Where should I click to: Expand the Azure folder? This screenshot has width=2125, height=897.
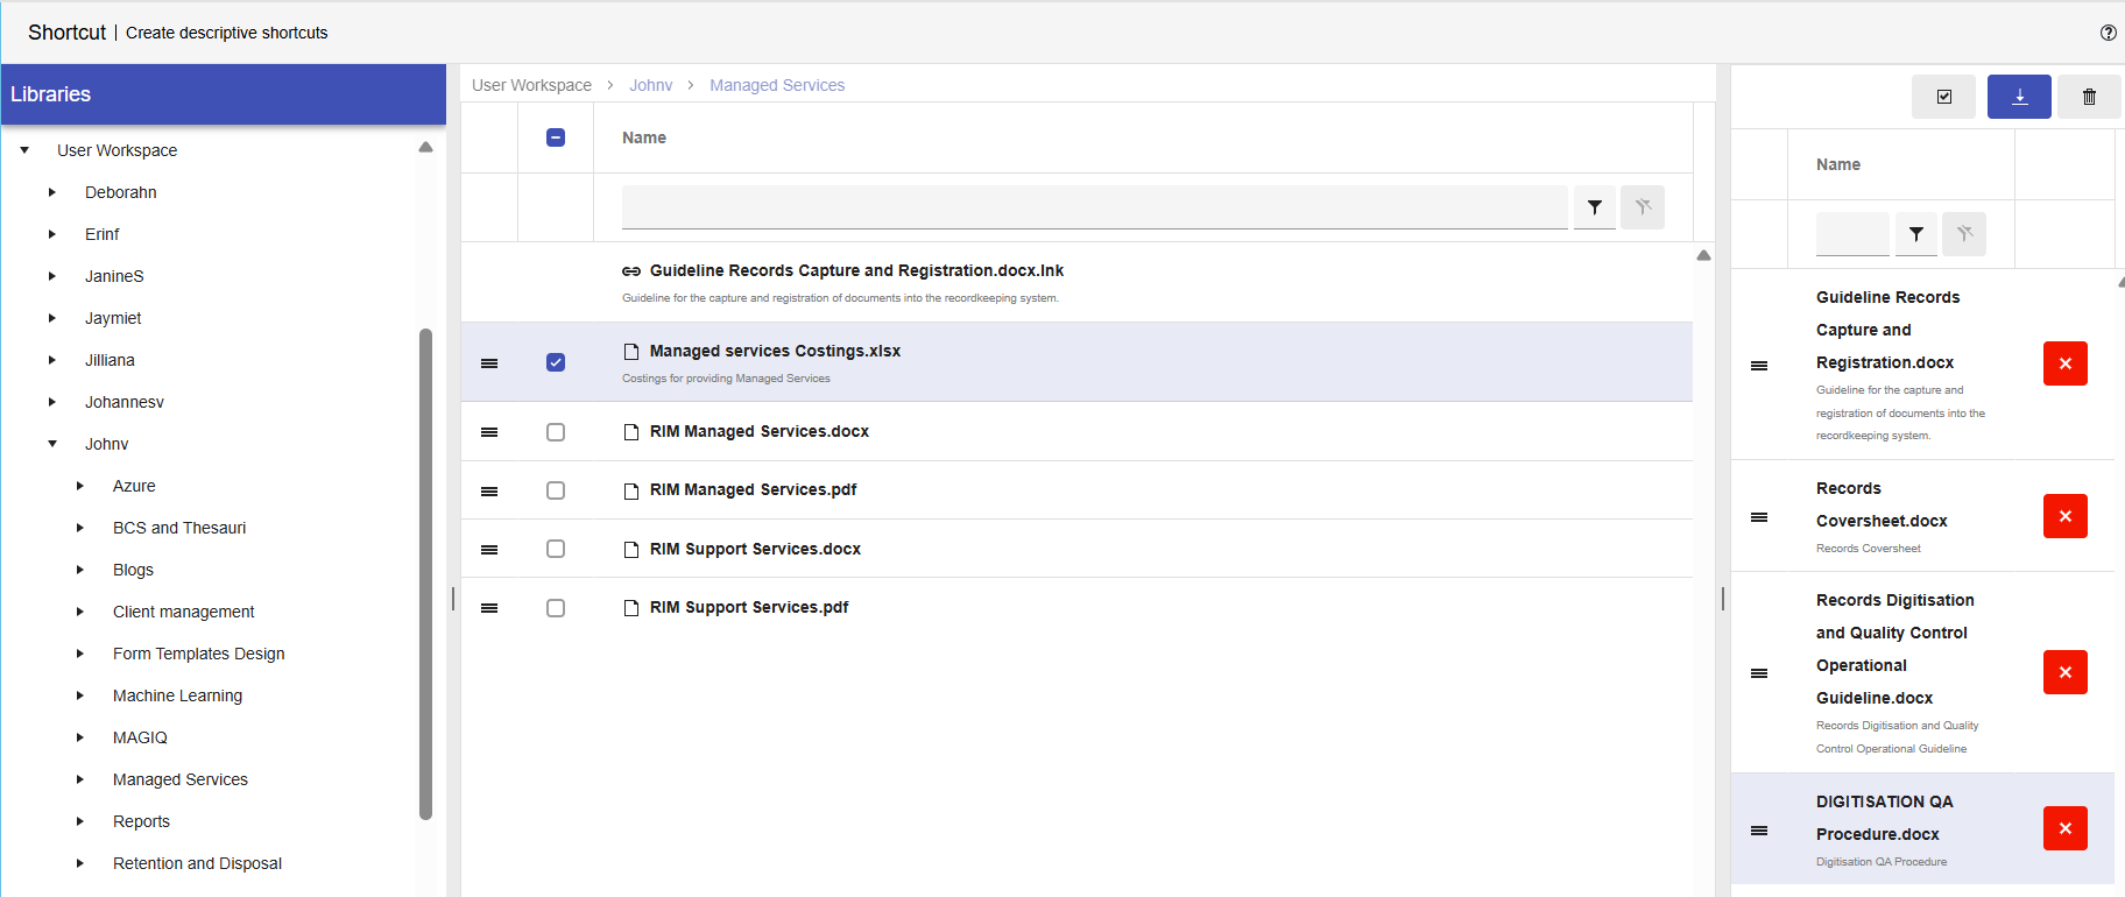(x=80, y=486)
